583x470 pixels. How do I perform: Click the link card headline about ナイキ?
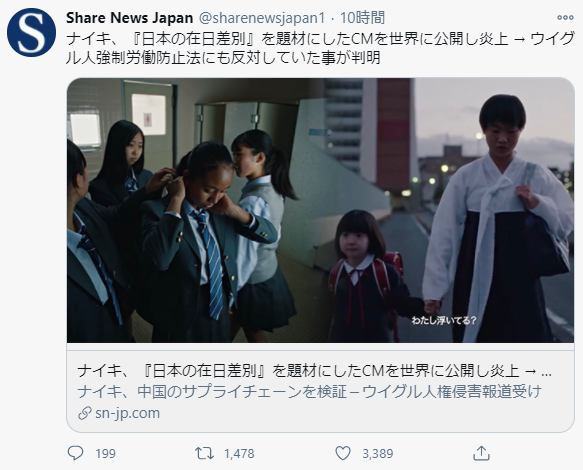(x=315, y=371)
